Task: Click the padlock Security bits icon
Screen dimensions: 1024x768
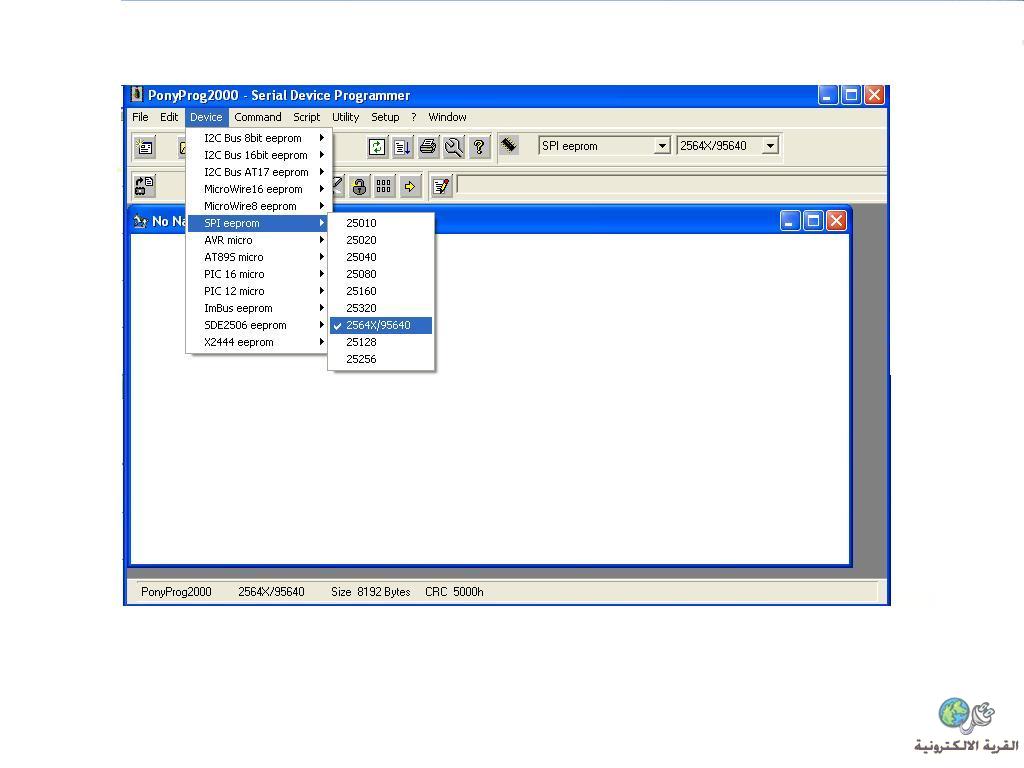Action: [x=359, y=187]
